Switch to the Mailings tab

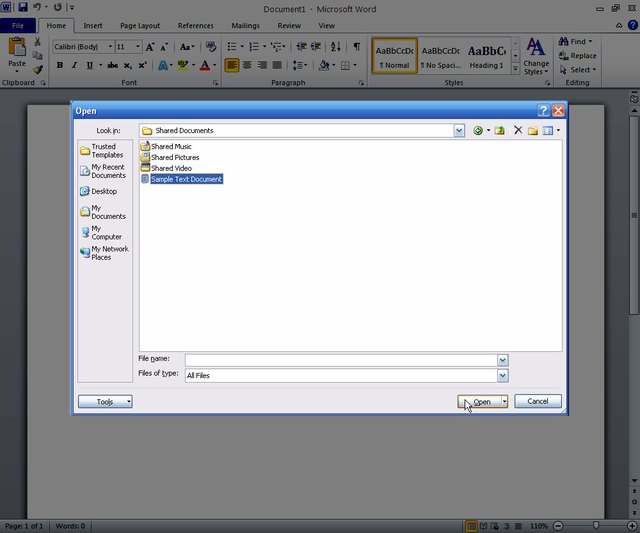pos(246,25)
